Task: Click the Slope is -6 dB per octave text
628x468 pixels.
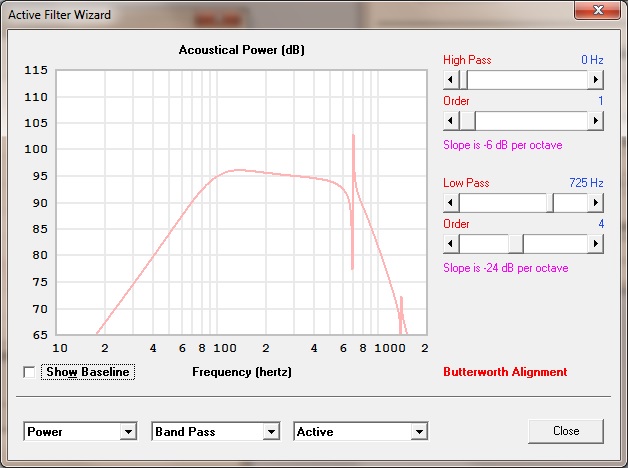Action: (x=503, y=145)
